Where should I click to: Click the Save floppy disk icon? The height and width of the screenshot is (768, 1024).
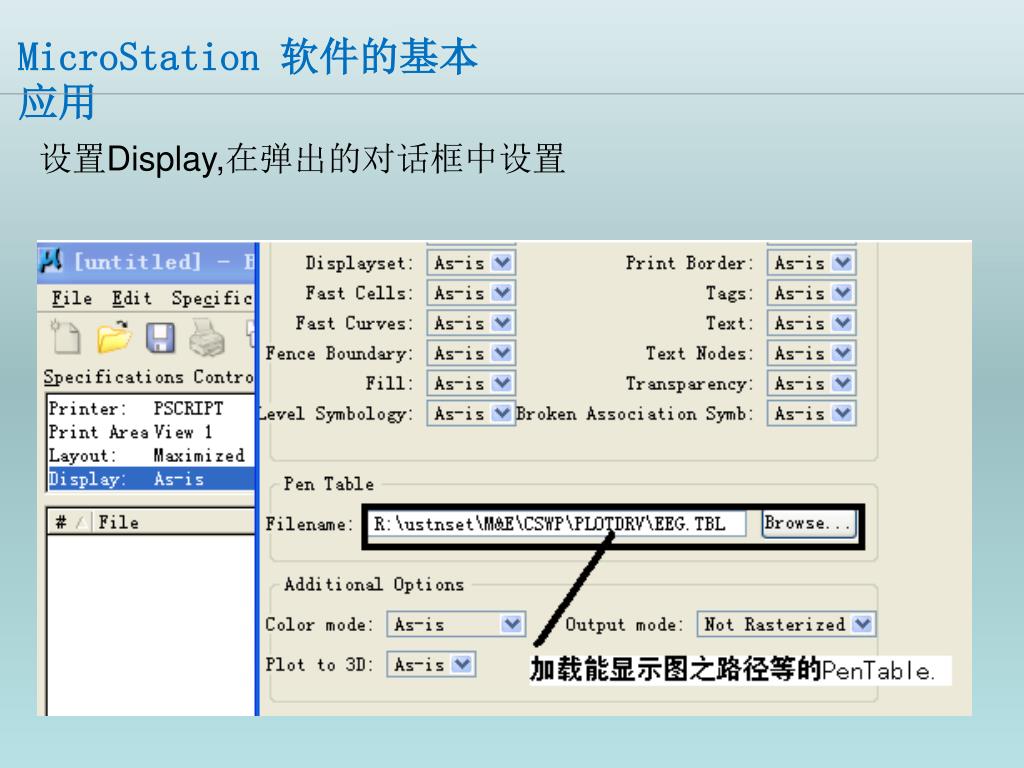(161, 338)
